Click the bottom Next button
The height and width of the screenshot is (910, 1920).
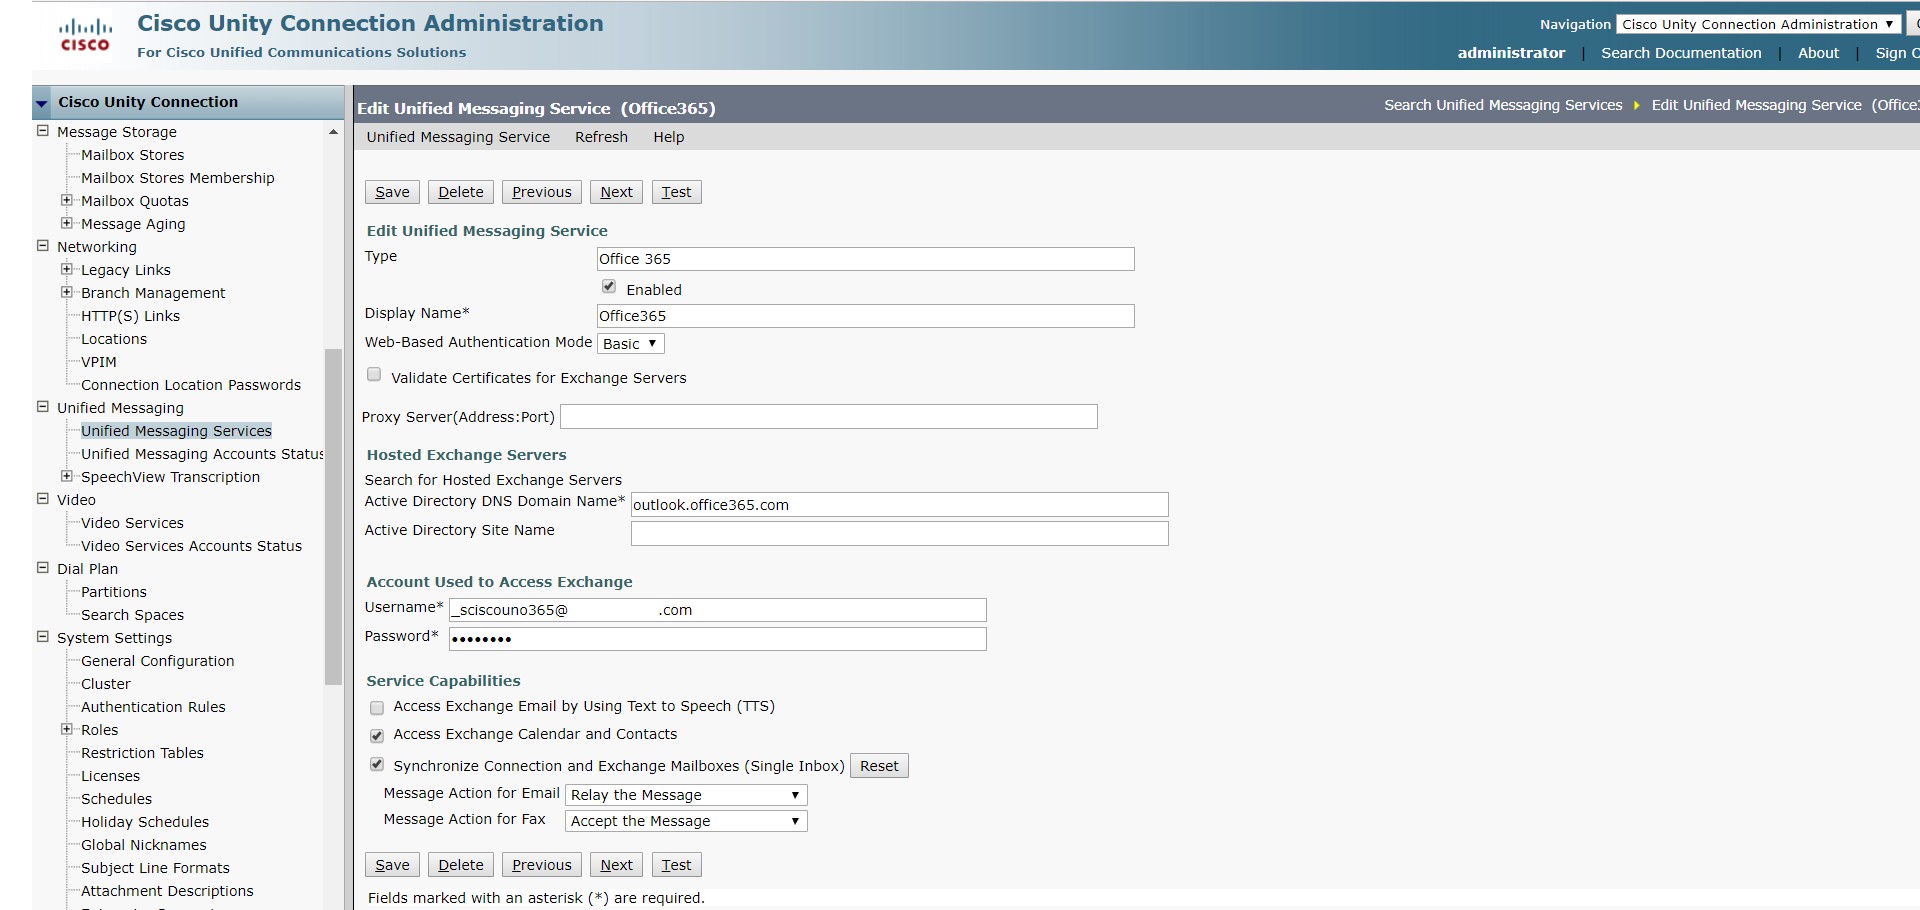click(616, 865)
